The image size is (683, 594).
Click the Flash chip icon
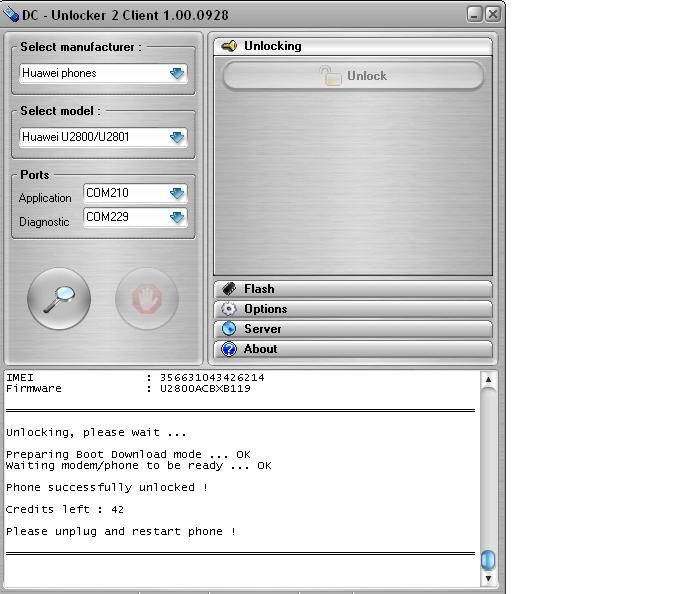point(229,289)
